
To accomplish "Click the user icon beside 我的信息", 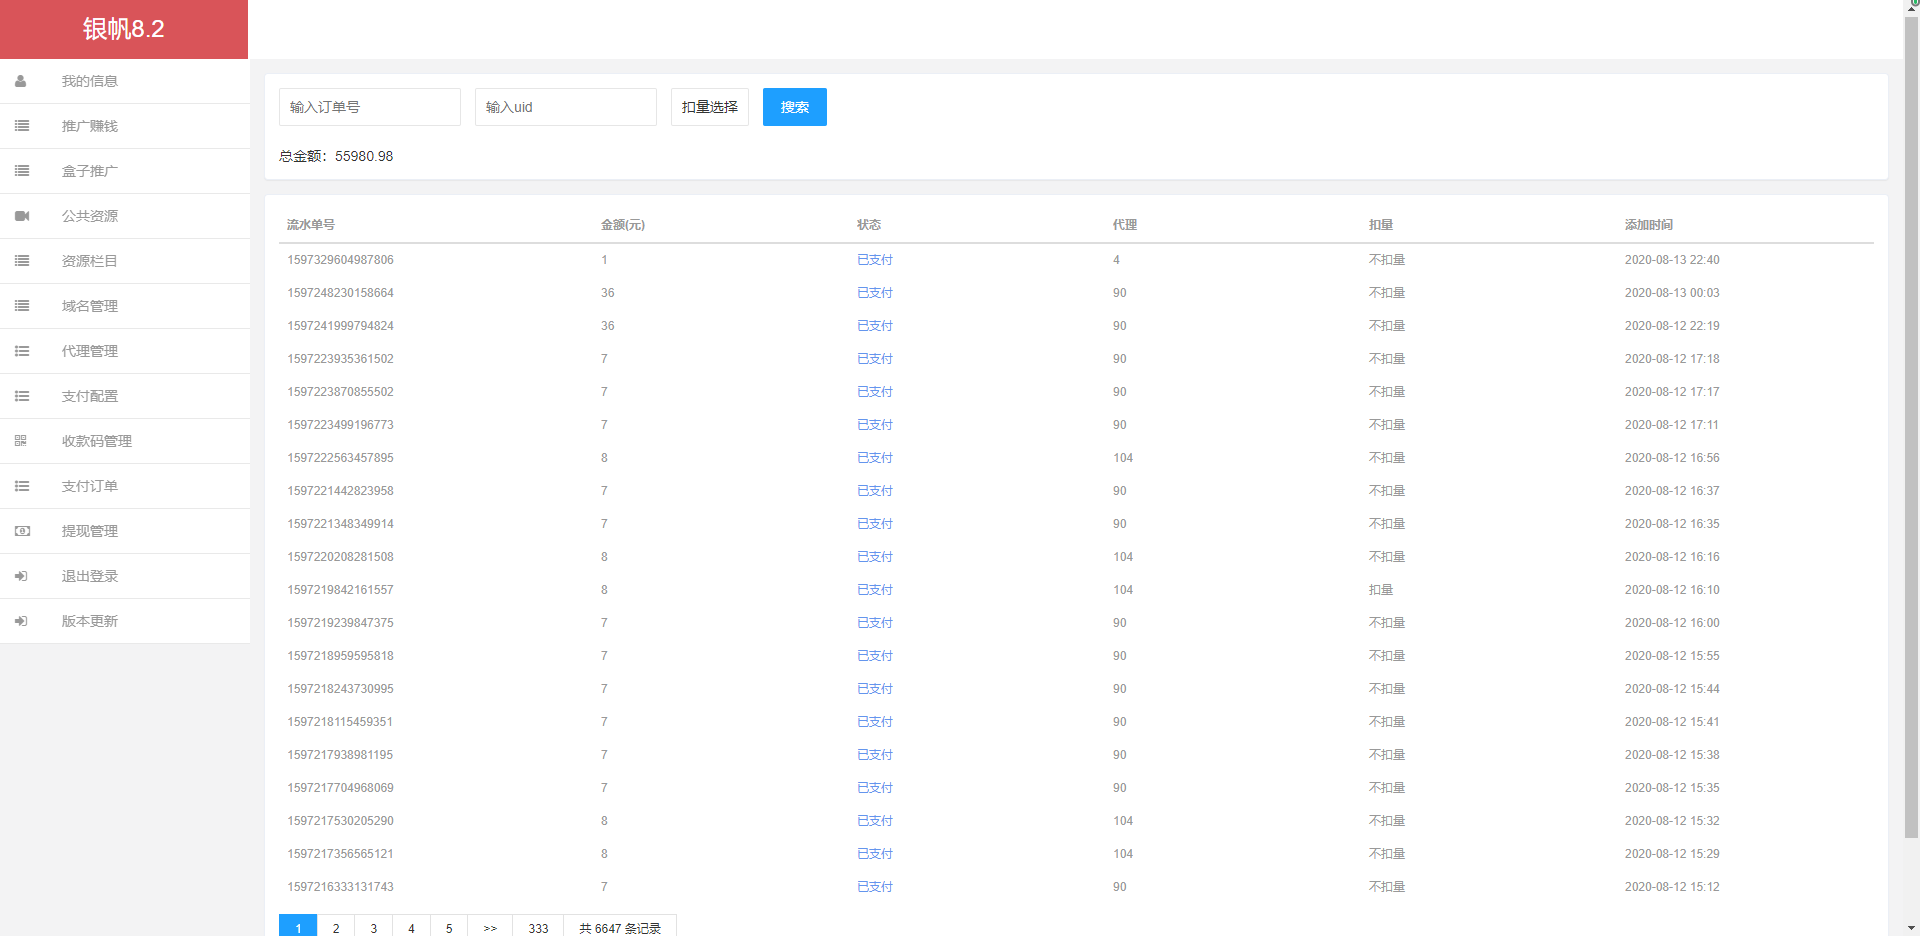I will [x=21, y=81].
